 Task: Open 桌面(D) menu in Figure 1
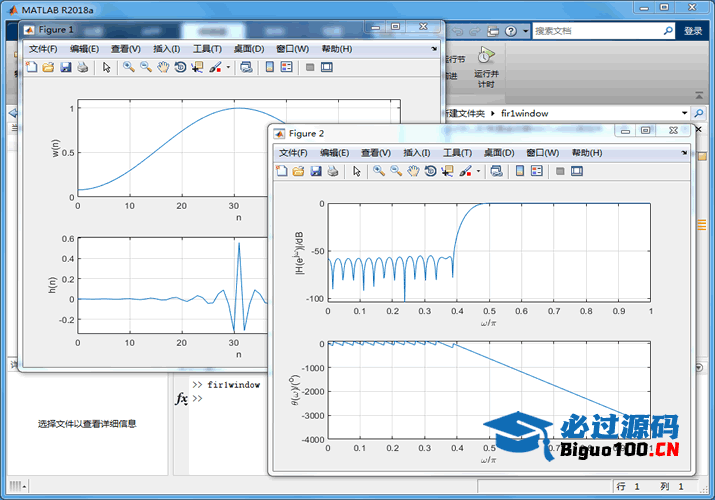(x=249, y=49)
